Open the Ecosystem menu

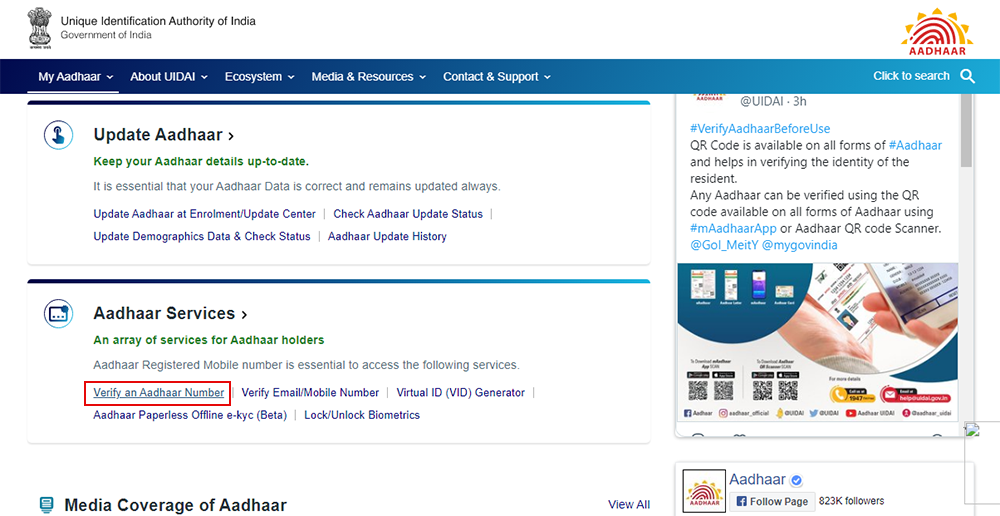pos(259,77)
